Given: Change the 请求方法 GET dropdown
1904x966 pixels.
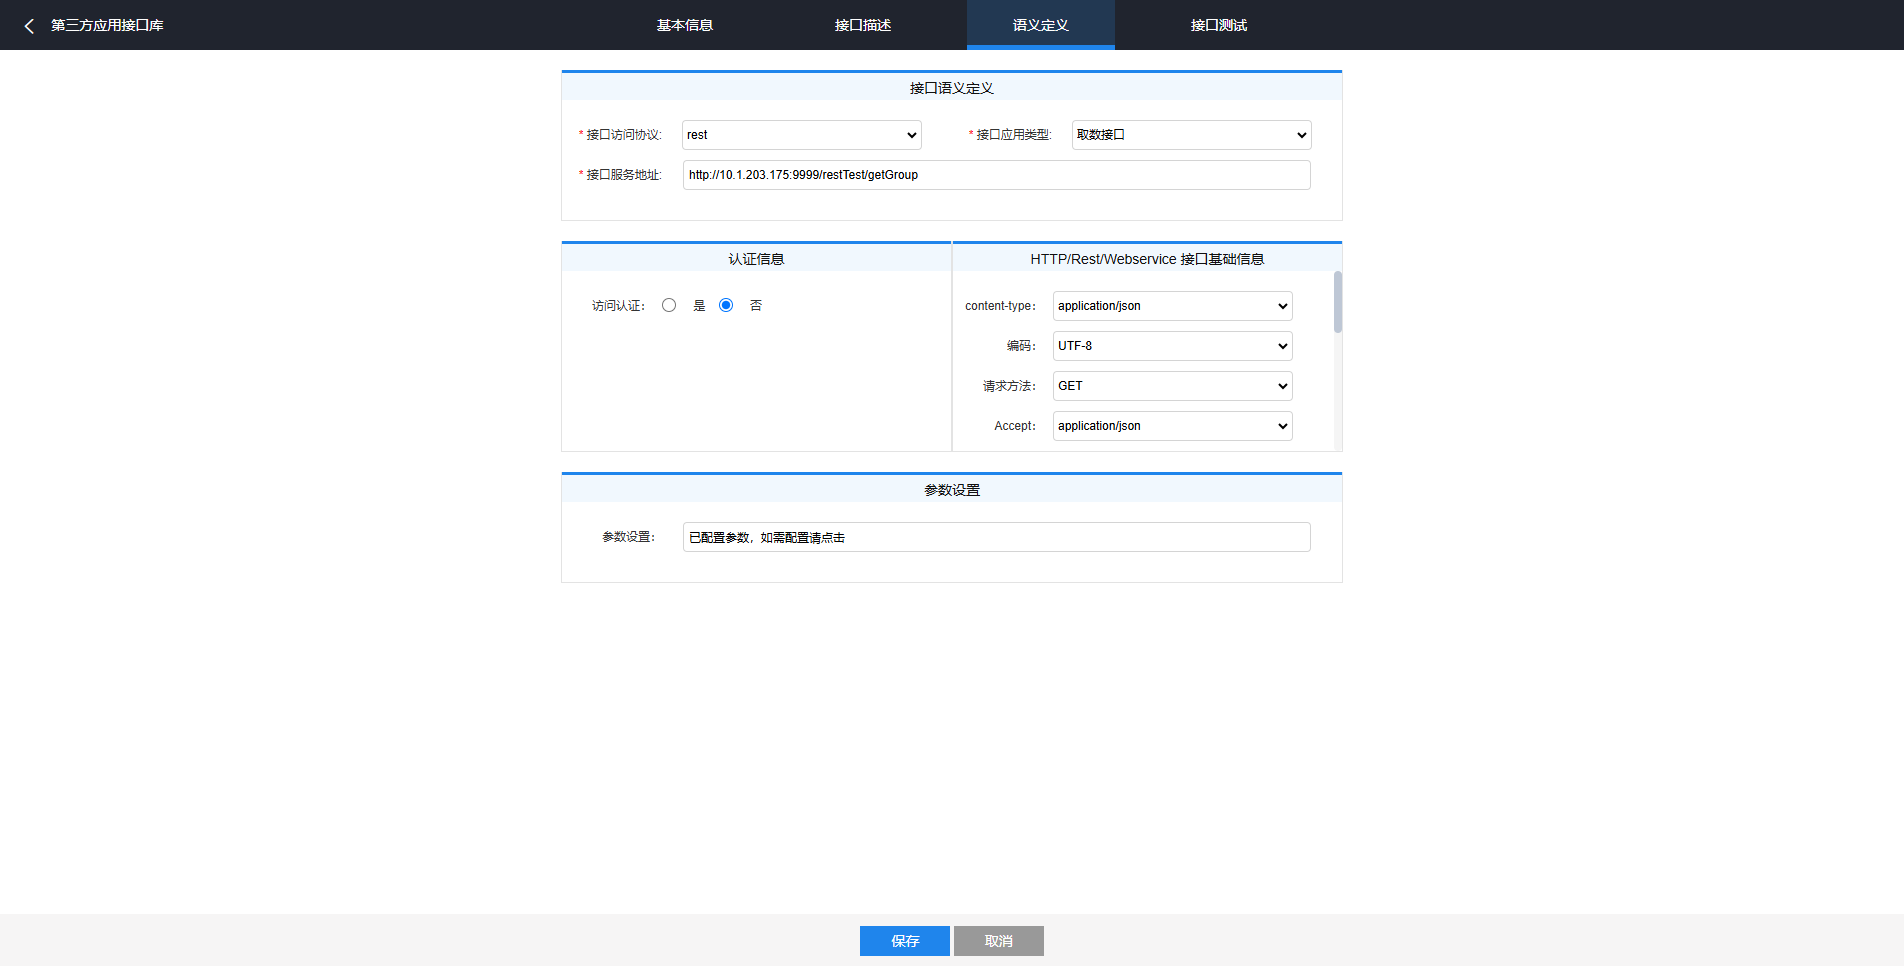Looking at the screenshot, I should pyautogui.click(x=1172, y=386).
